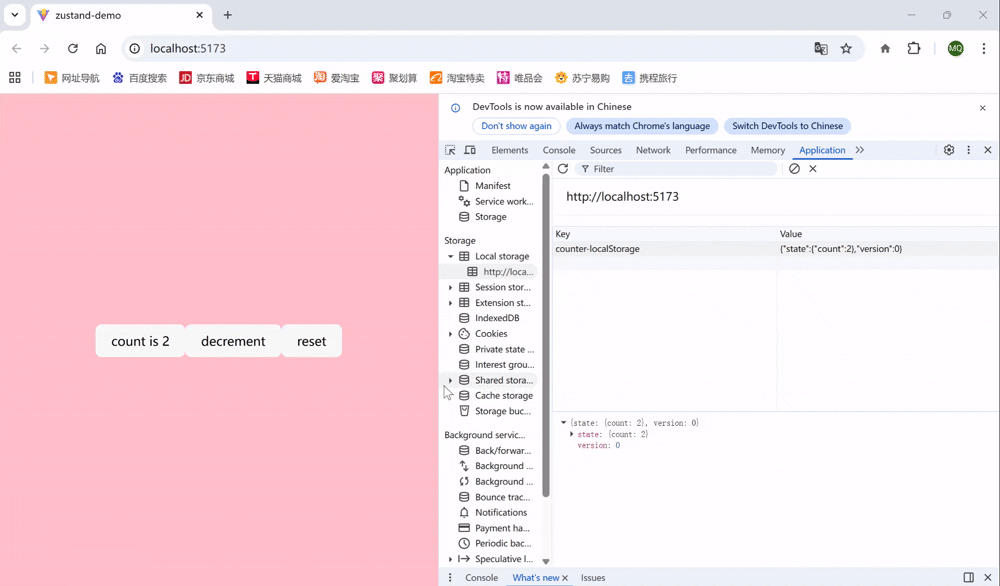Click the device toolbar toggle icon
Screen dimensions: 1000x586
click(468, 149)
